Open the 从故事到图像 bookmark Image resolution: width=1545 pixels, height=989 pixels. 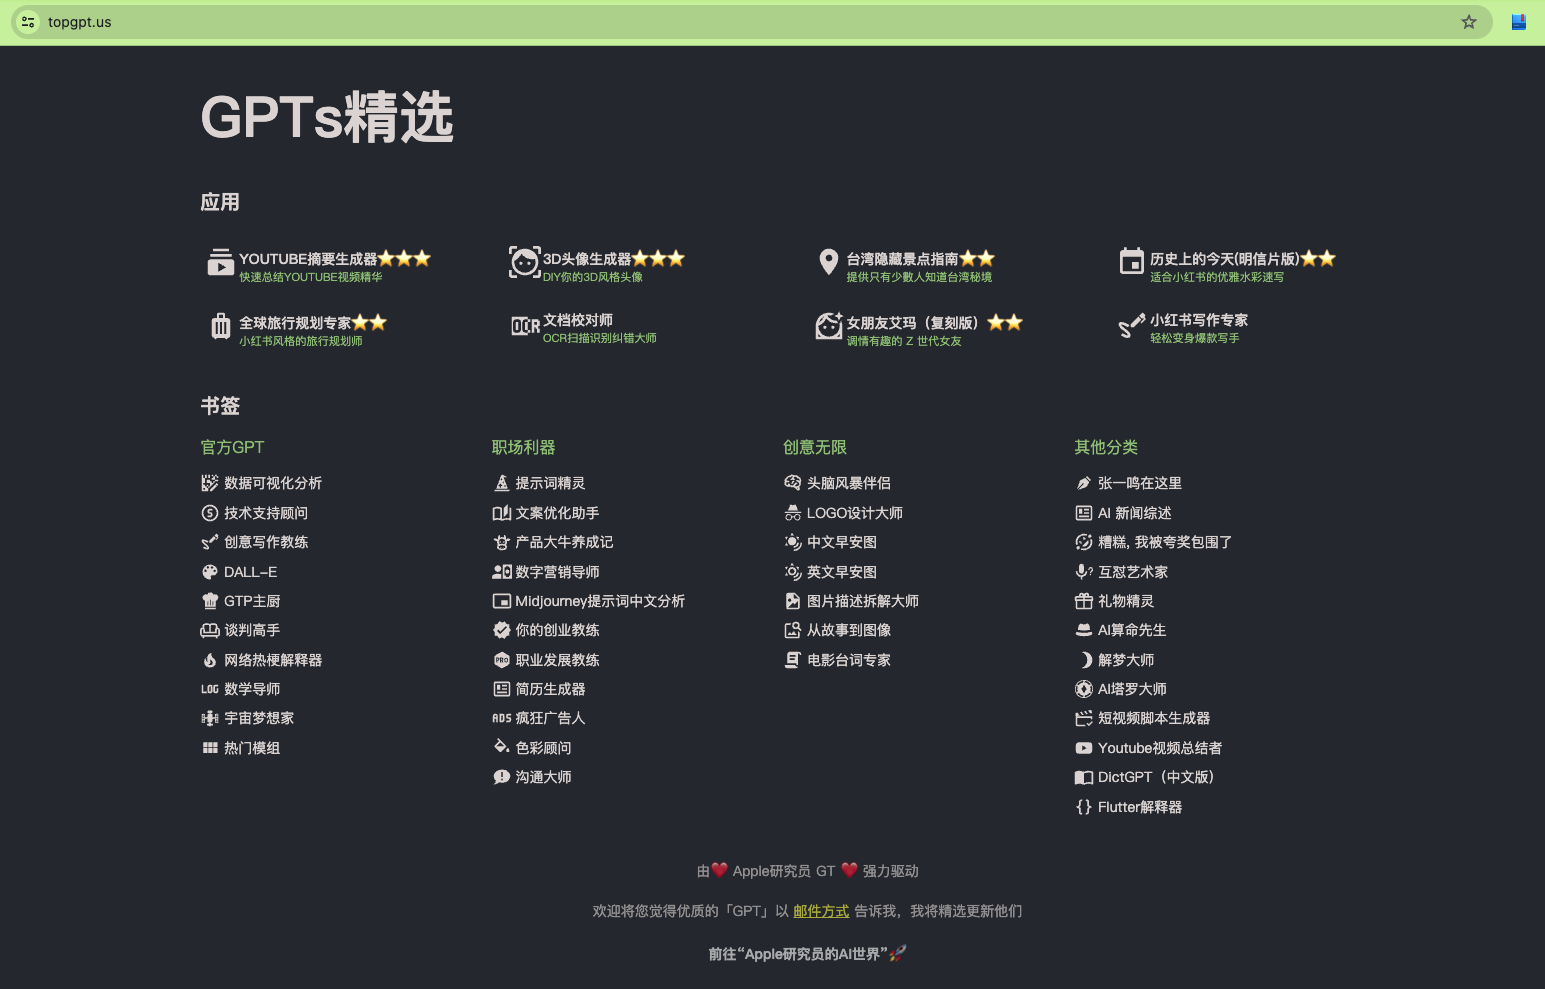click(849, 630)
